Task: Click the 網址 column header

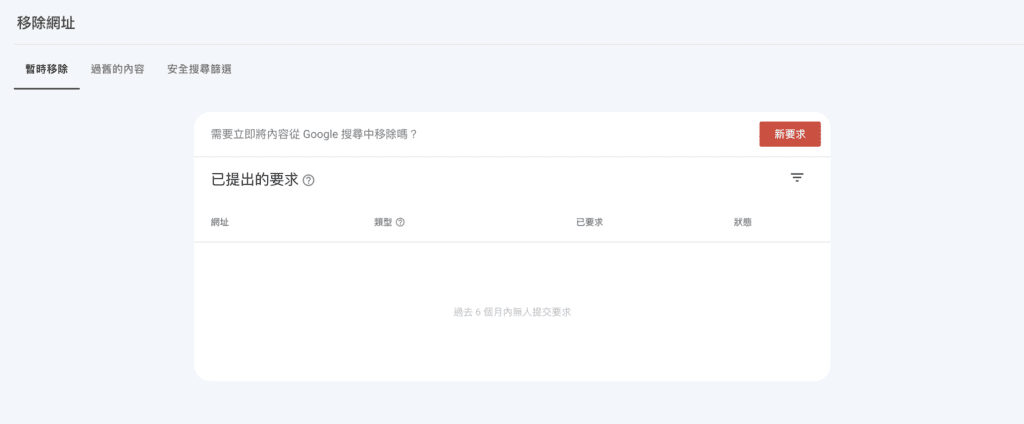Action: click(220, 222)
